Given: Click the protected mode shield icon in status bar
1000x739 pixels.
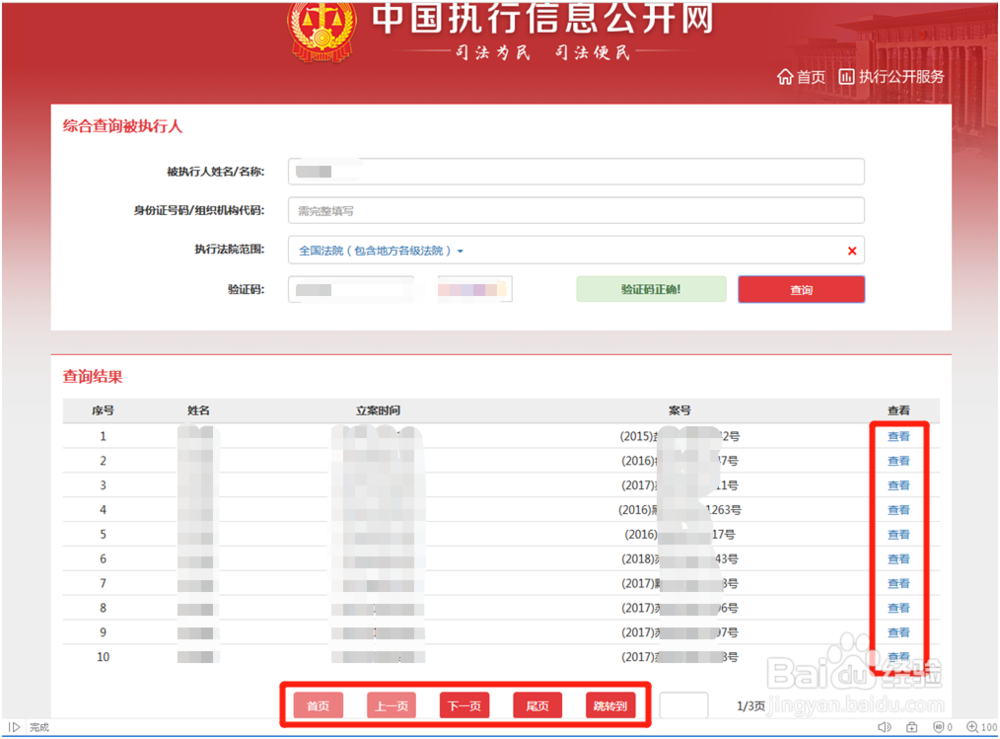Looking at the screenshot, I should pyautogui.click(x=939, y=726).
